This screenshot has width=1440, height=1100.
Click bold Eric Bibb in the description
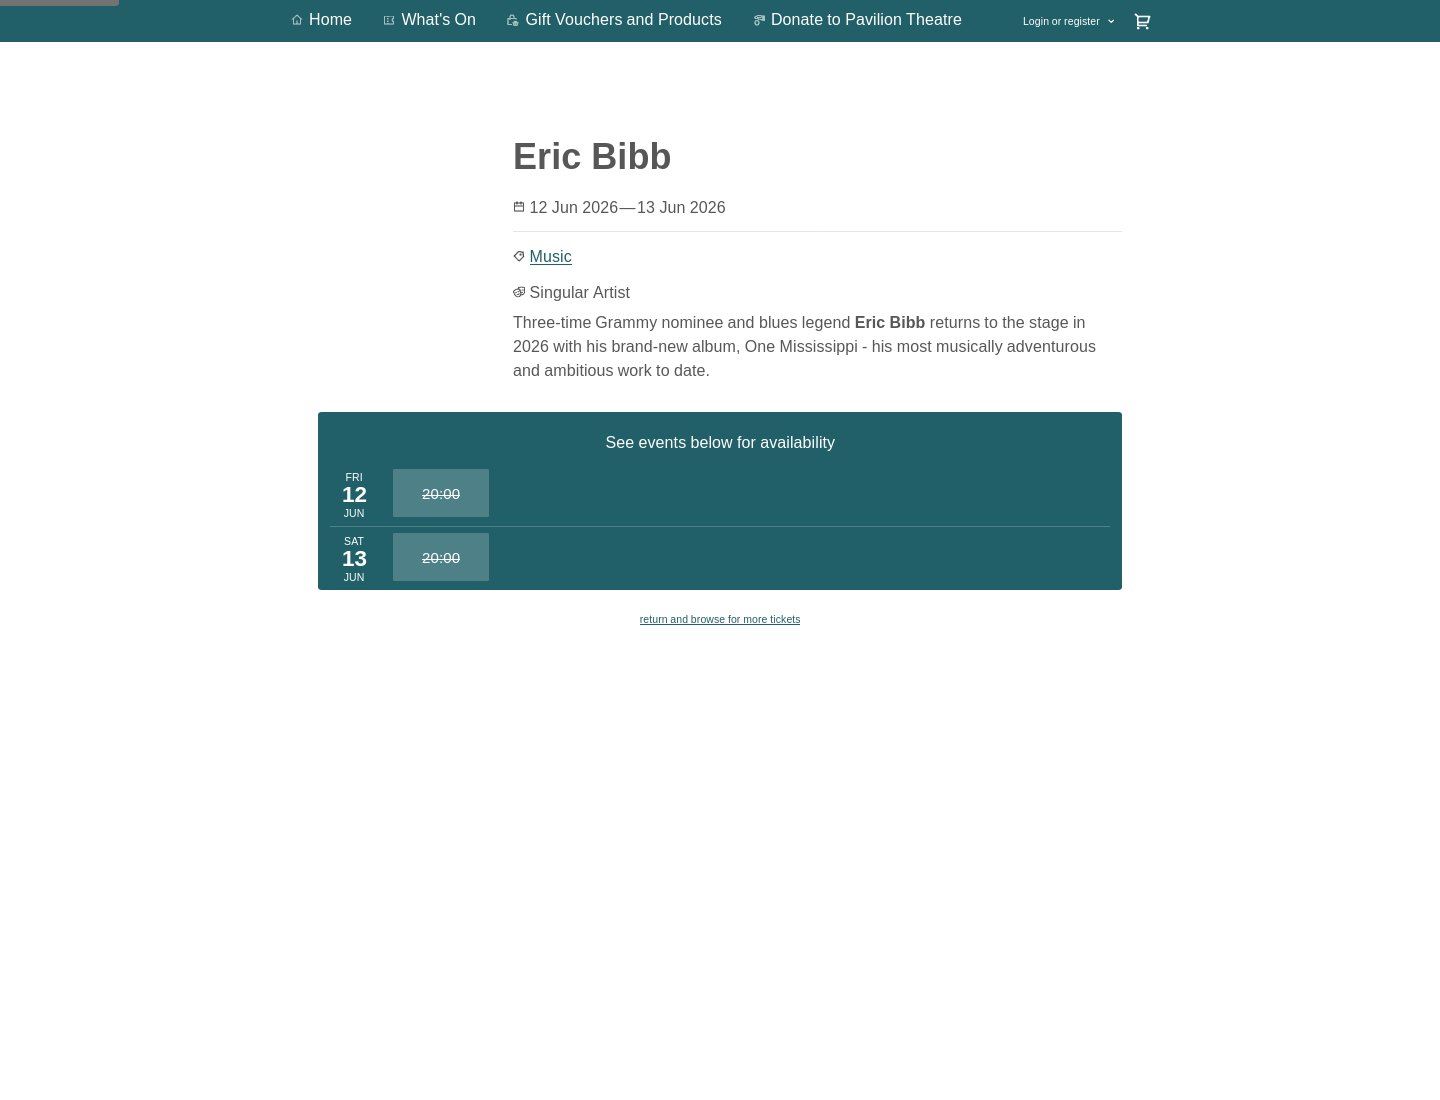(889, 322)
